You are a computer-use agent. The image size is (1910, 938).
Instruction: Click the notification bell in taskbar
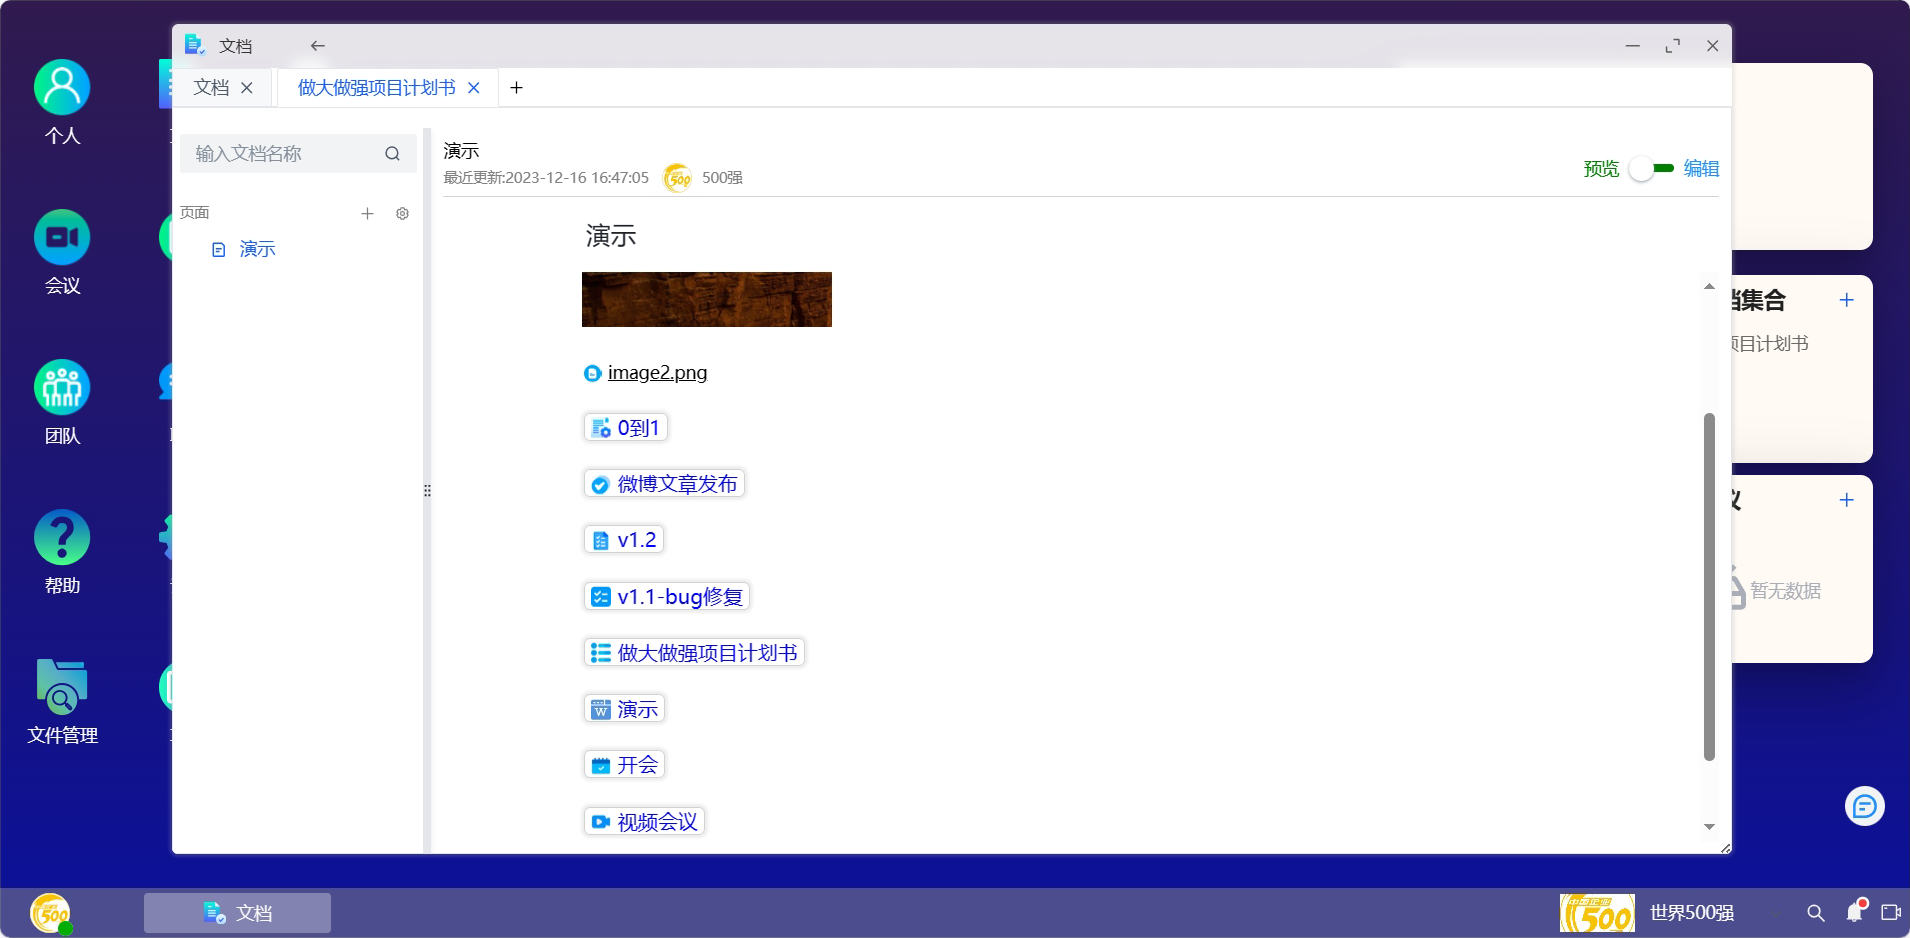click(1855, 912)
